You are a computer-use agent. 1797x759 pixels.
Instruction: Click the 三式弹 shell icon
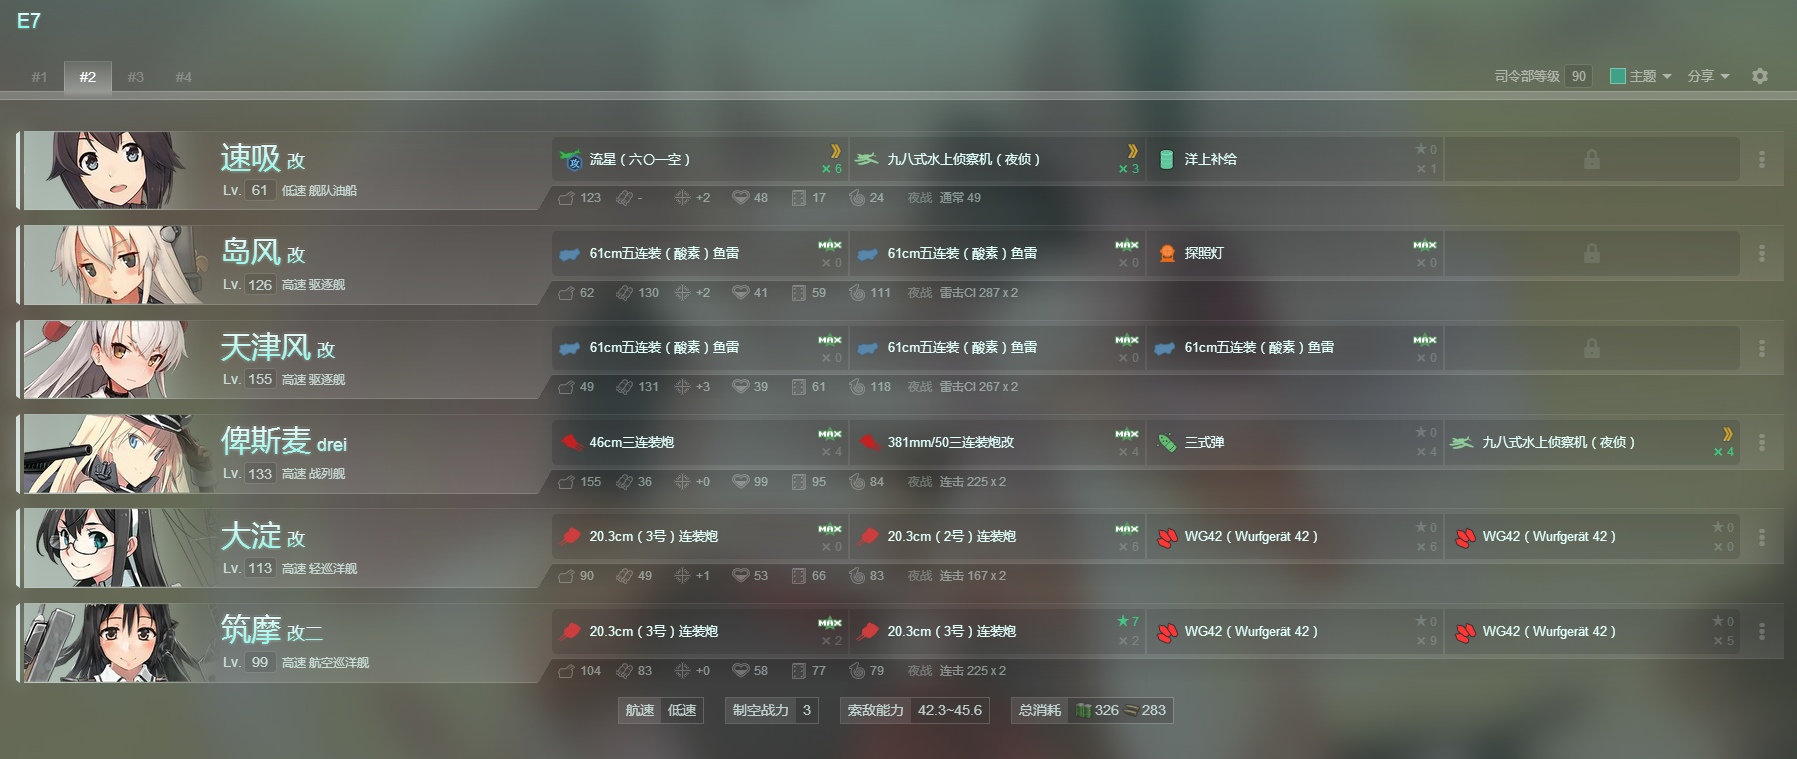[x=1166, y=442]
